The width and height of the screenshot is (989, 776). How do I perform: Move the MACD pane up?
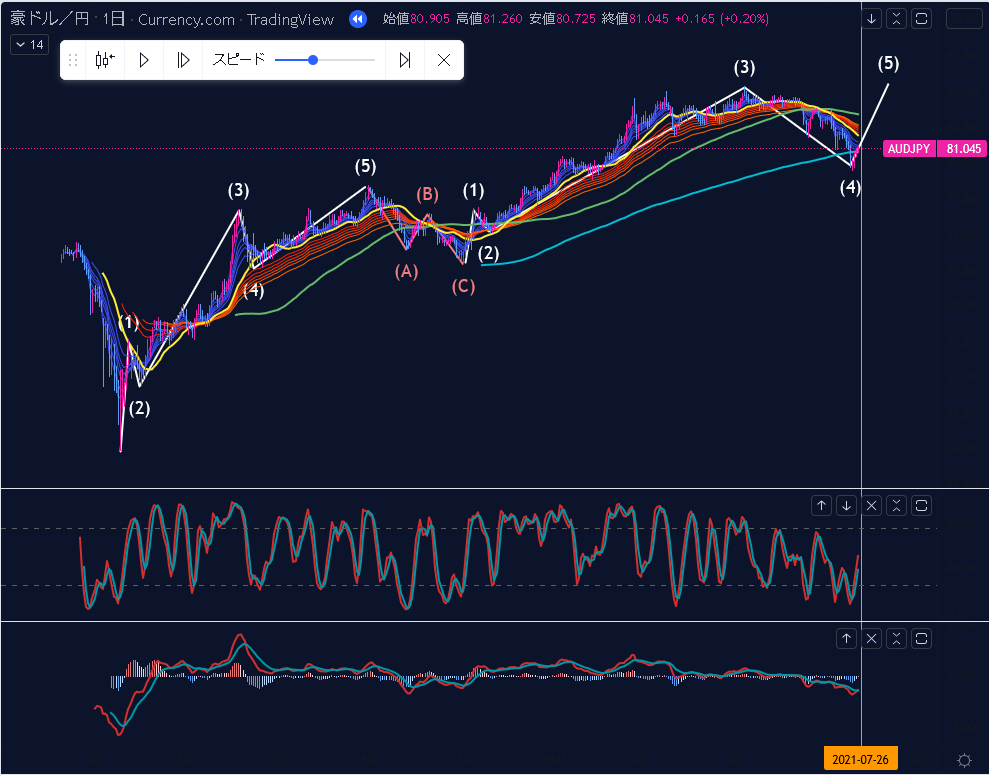point(847,638)
